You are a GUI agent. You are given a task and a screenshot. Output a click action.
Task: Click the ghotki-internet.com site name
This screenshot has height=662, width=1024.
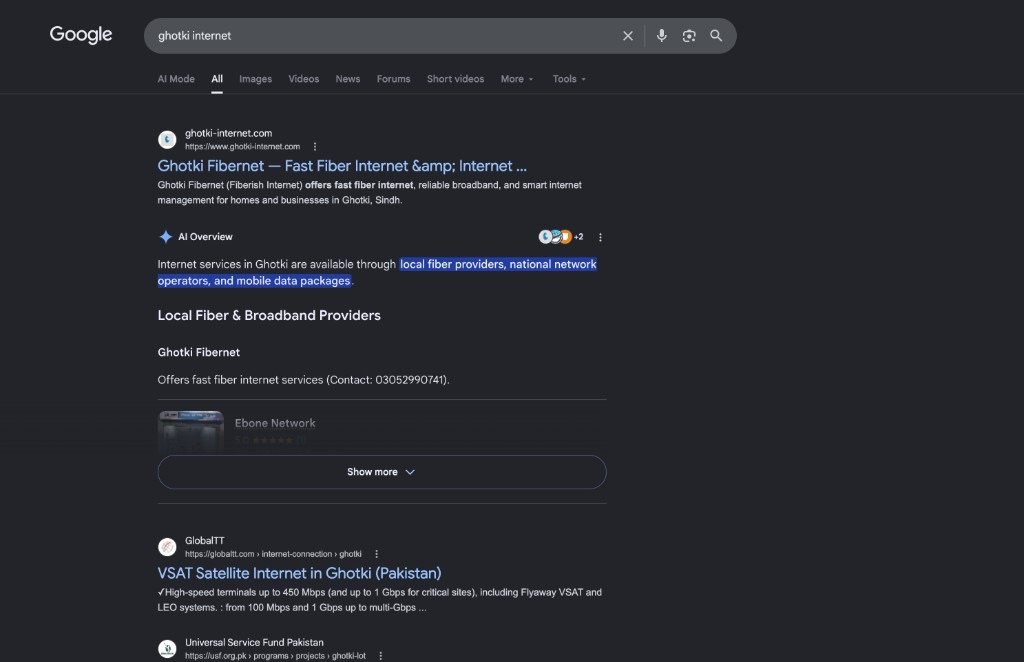tap(229, 133)
